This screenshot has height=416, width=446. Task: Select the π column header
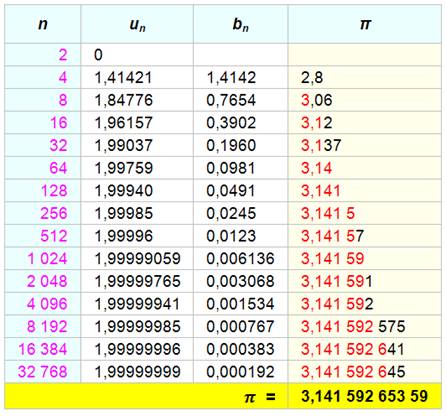coord(365,24)
